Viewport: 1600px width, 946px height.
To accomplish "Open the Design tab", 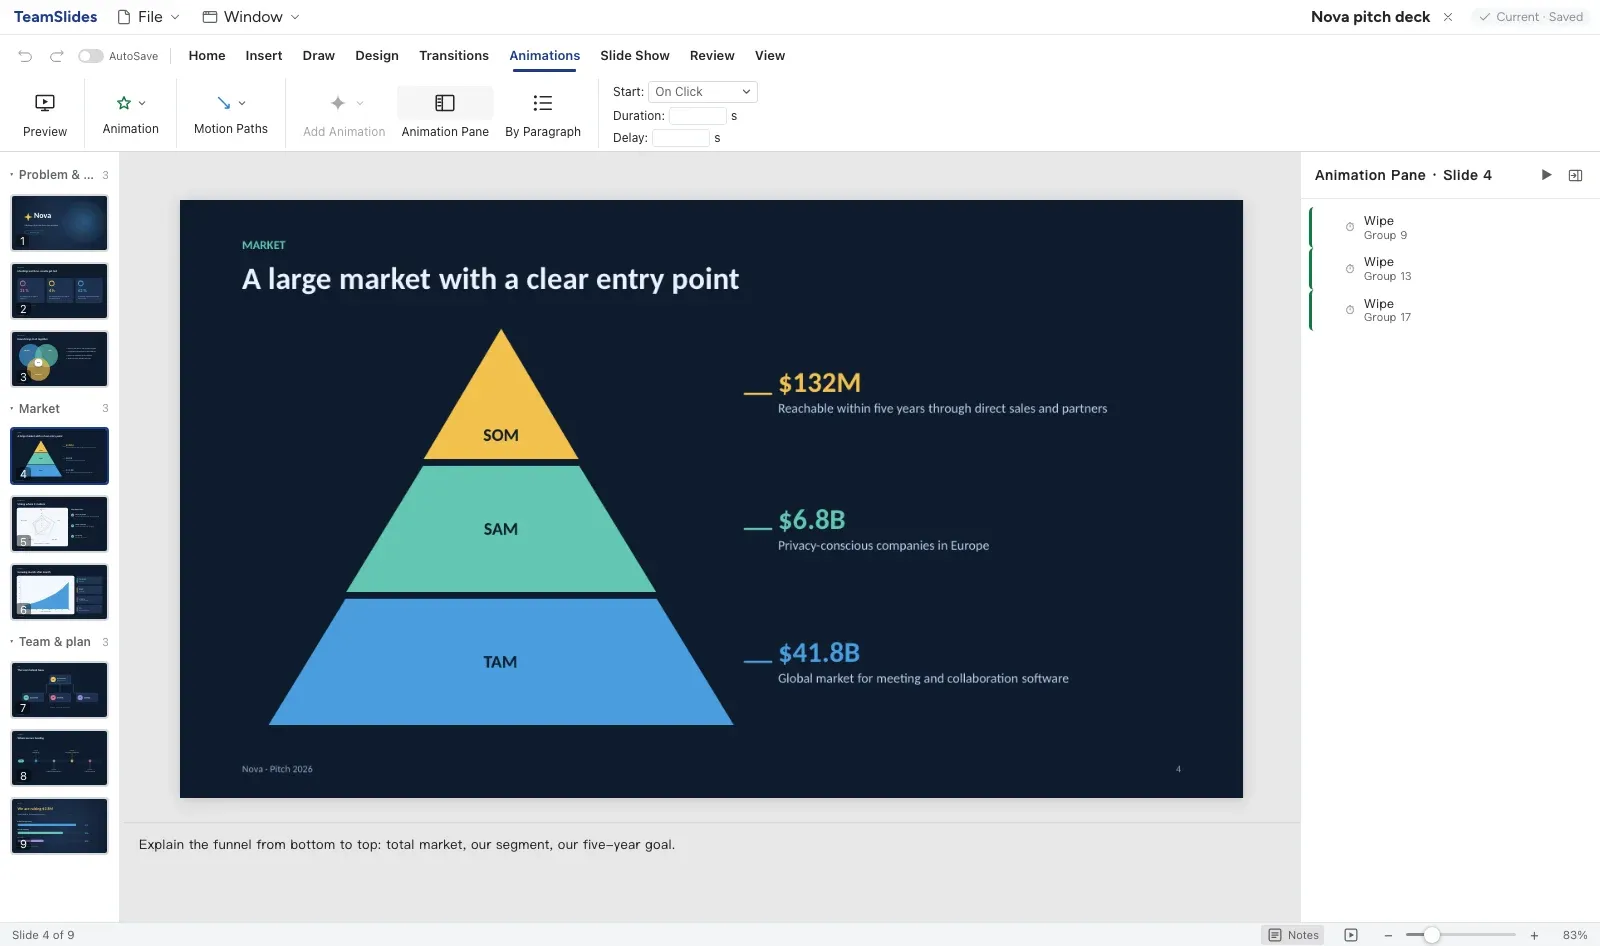I will pos(377,56).
